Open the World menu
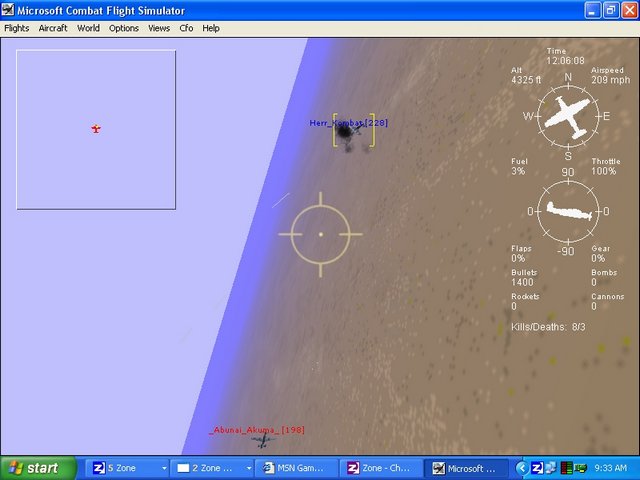 tap(88, 28)
